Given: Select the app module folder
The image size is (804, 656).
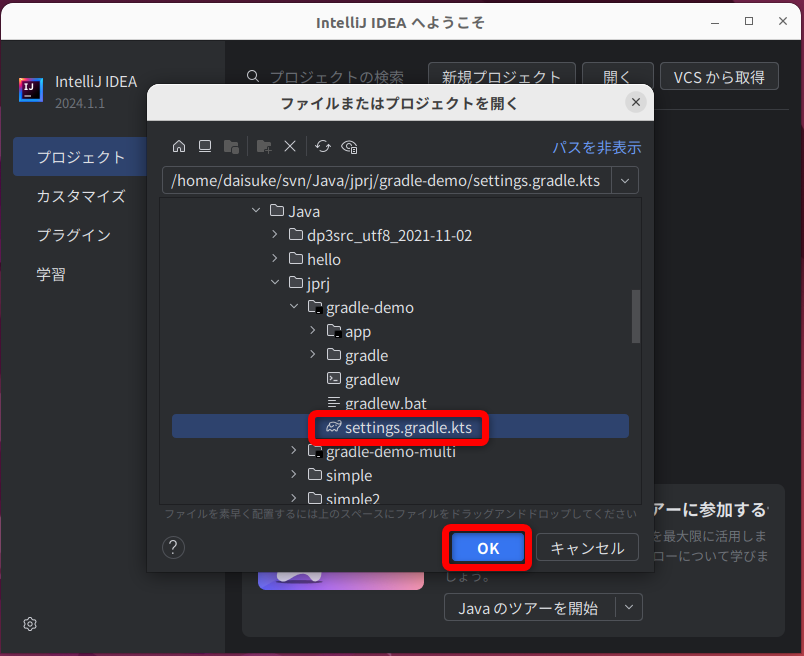Looking at the screenshot, I should tap(400, 331).
